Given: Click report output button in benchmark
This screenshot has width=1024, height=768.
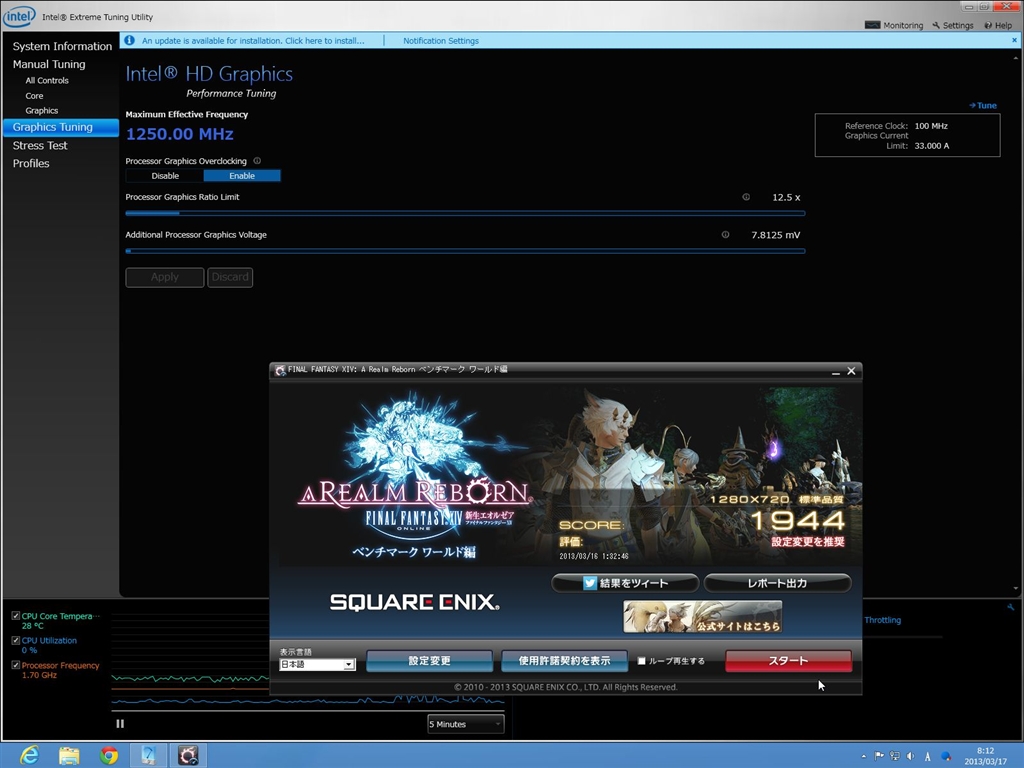Looking at the screenshot, I should (777, 583).
